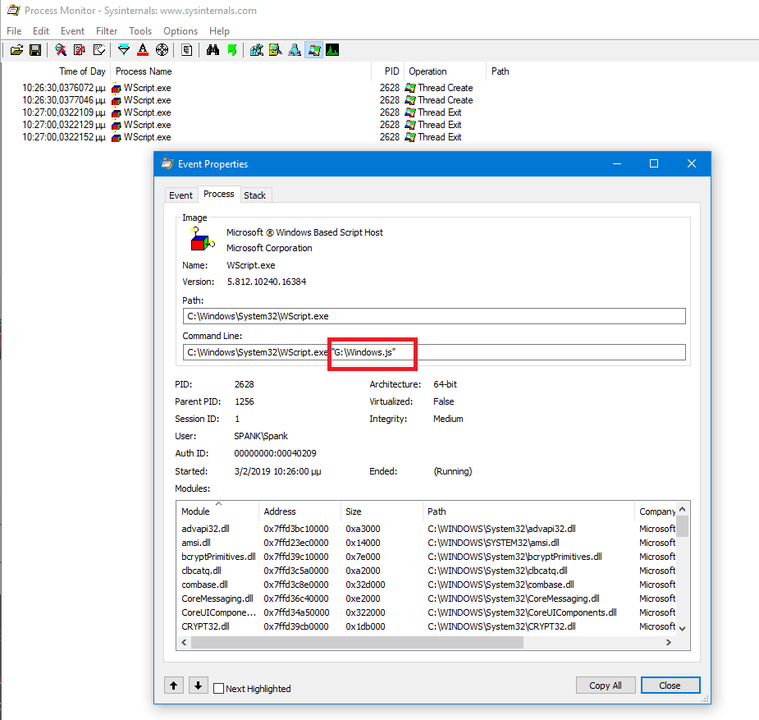Open the Filter funnel icon
Image resolution: width=759 pixels, height=720 pixels.
124,50
